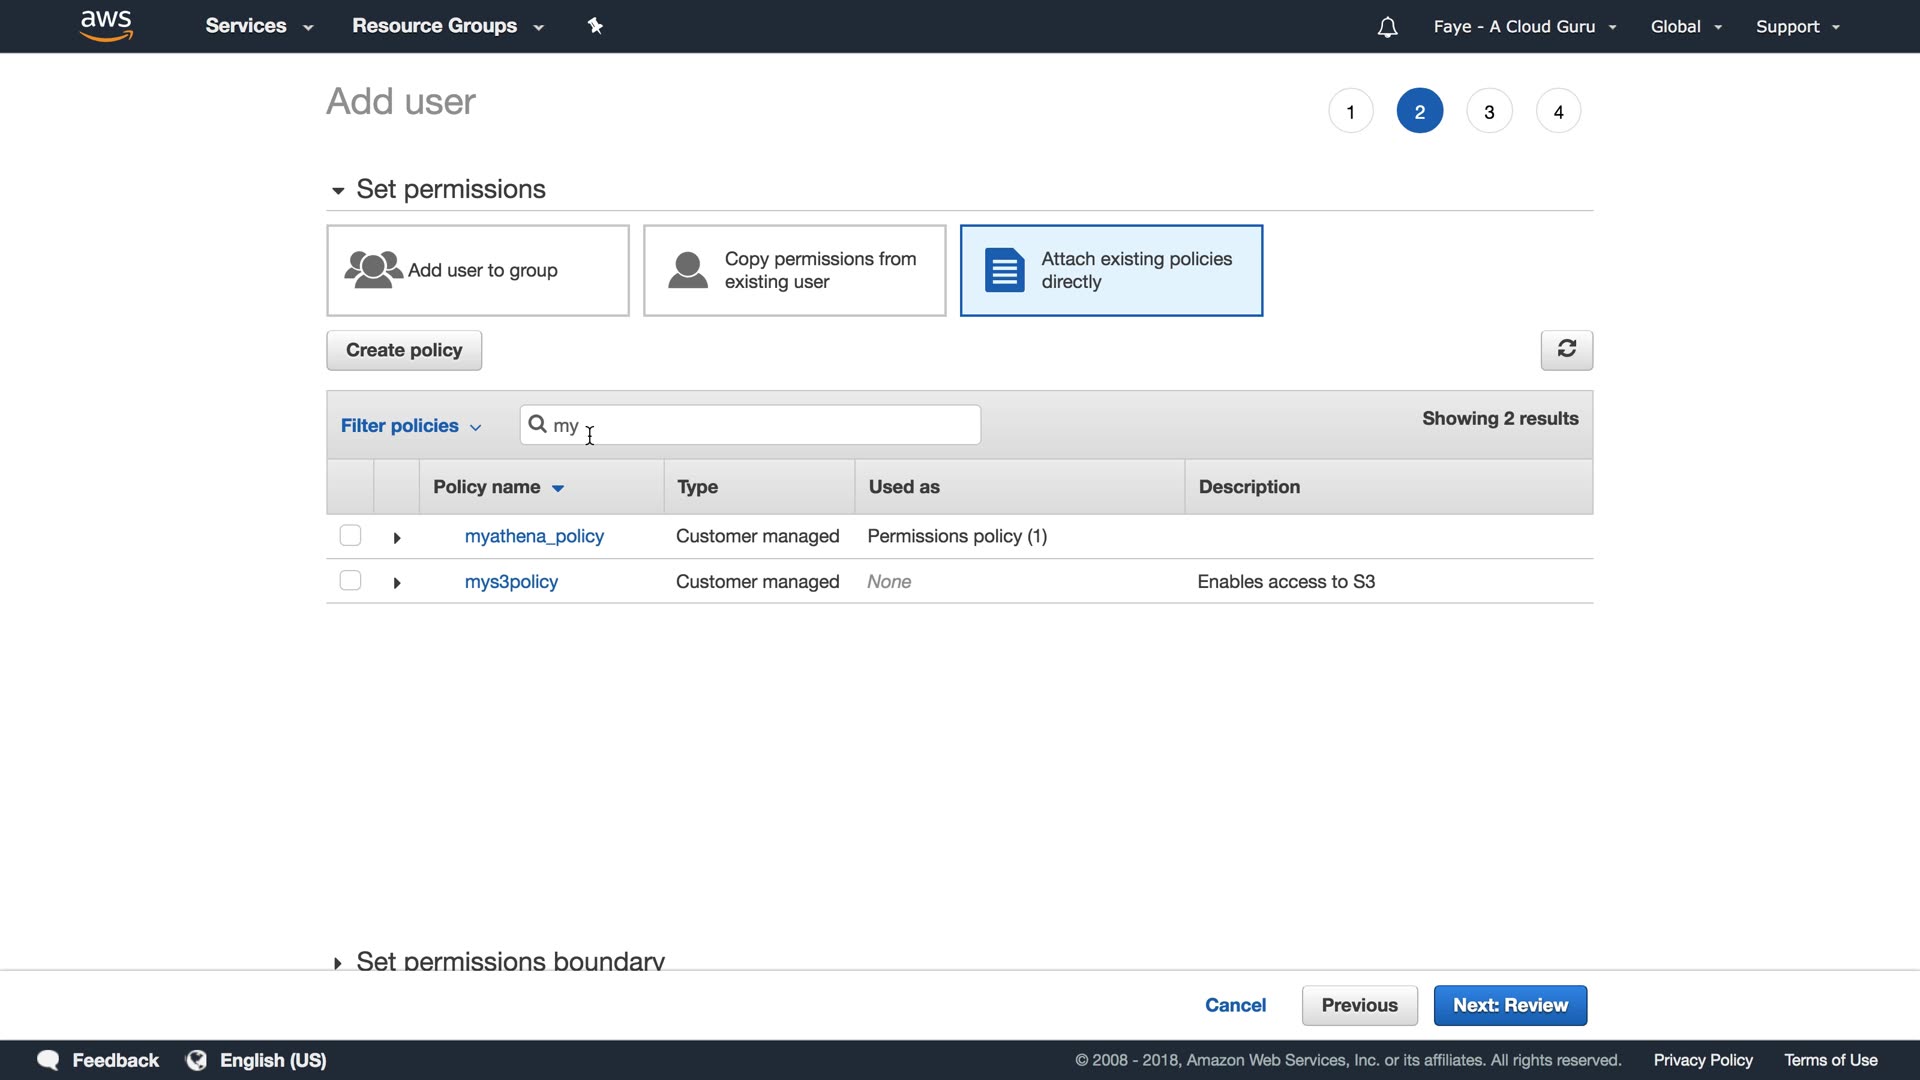
Task: Select Attach existing policies directly option
Action: tap(1111, 270)
